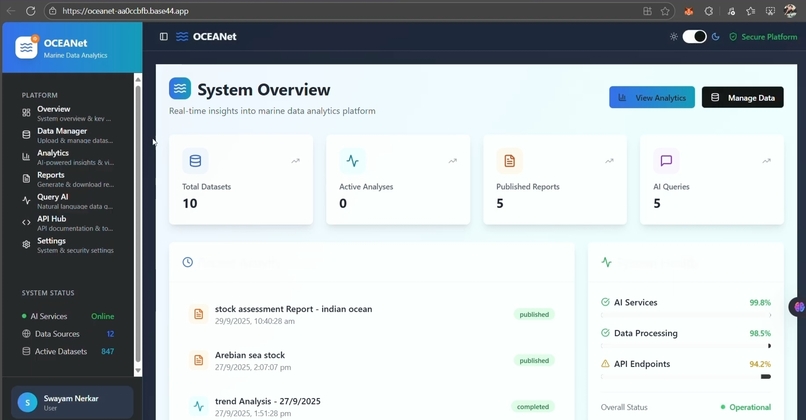Click trend arrow on Total Datasets card
Screen dimensions: 806x420
tap(295, 161)
